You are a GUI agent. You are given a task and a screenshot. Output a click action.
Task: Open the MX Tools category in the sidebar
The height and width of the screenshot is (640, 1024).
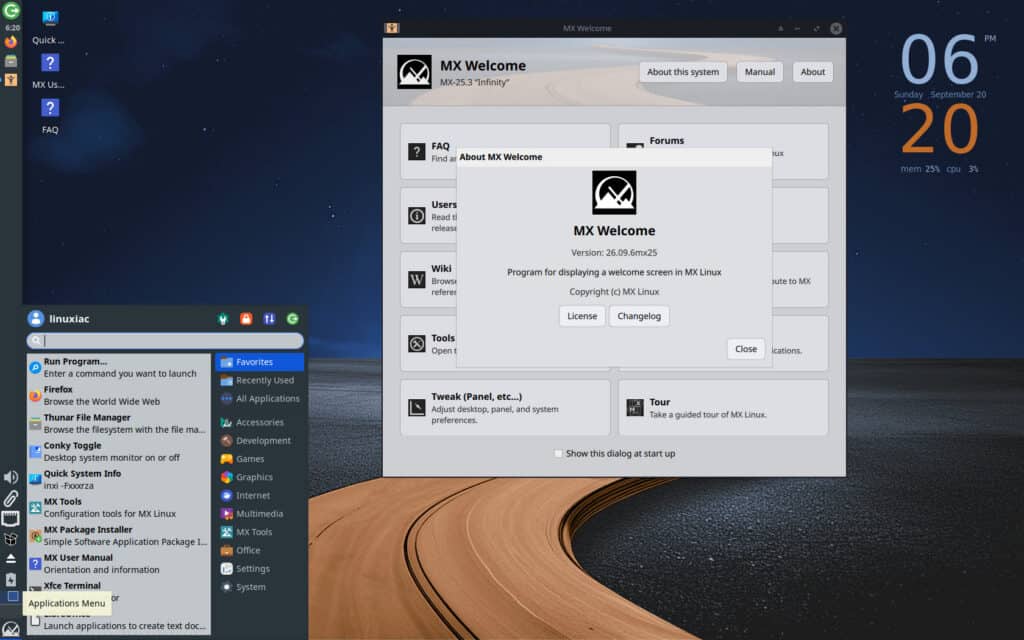pos(259,532)
